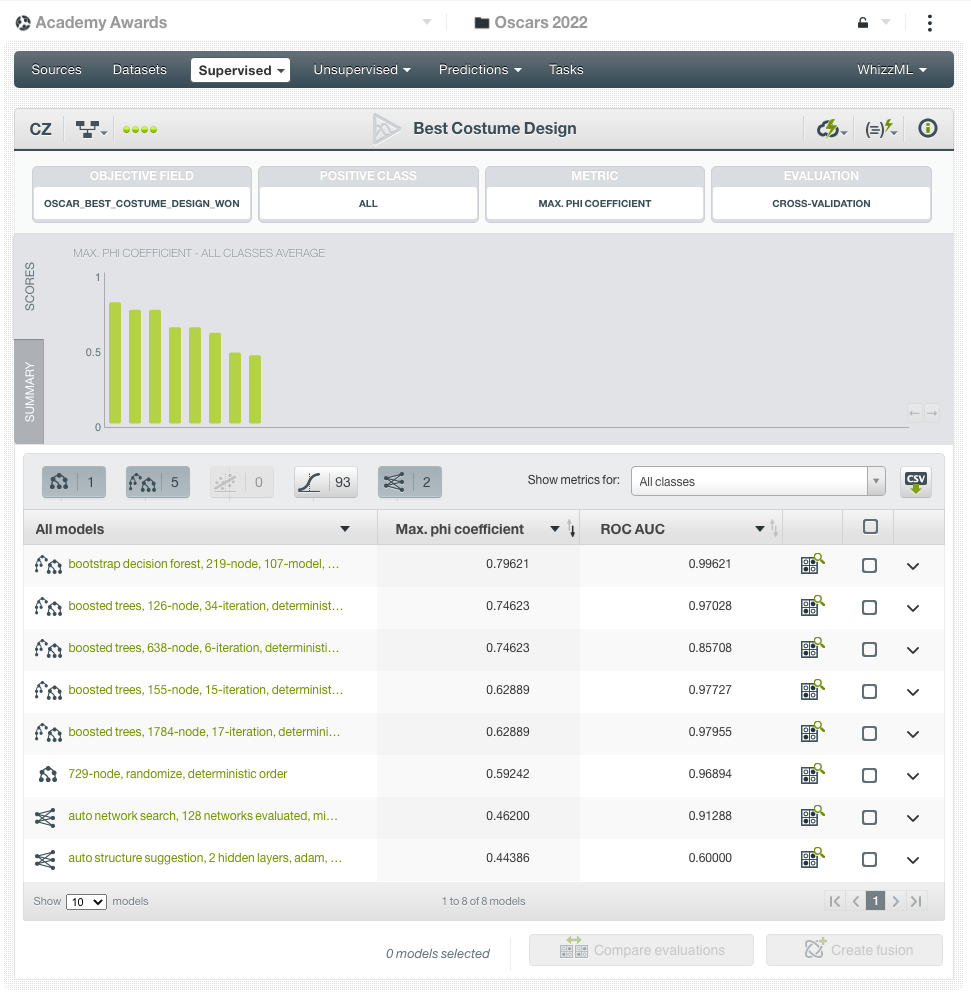Click the CSV download icon
The image size is (971, 994).
tap(915, 482)
